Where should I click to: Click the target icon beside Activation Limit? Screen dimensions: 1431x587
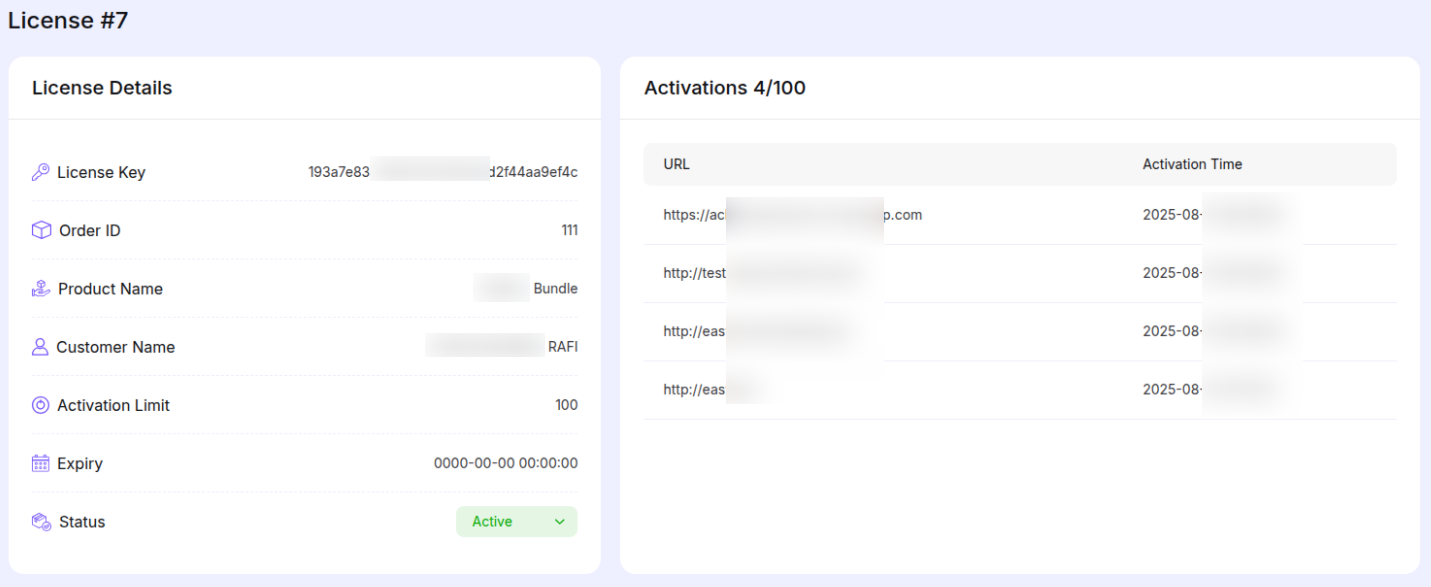point(39,405)
